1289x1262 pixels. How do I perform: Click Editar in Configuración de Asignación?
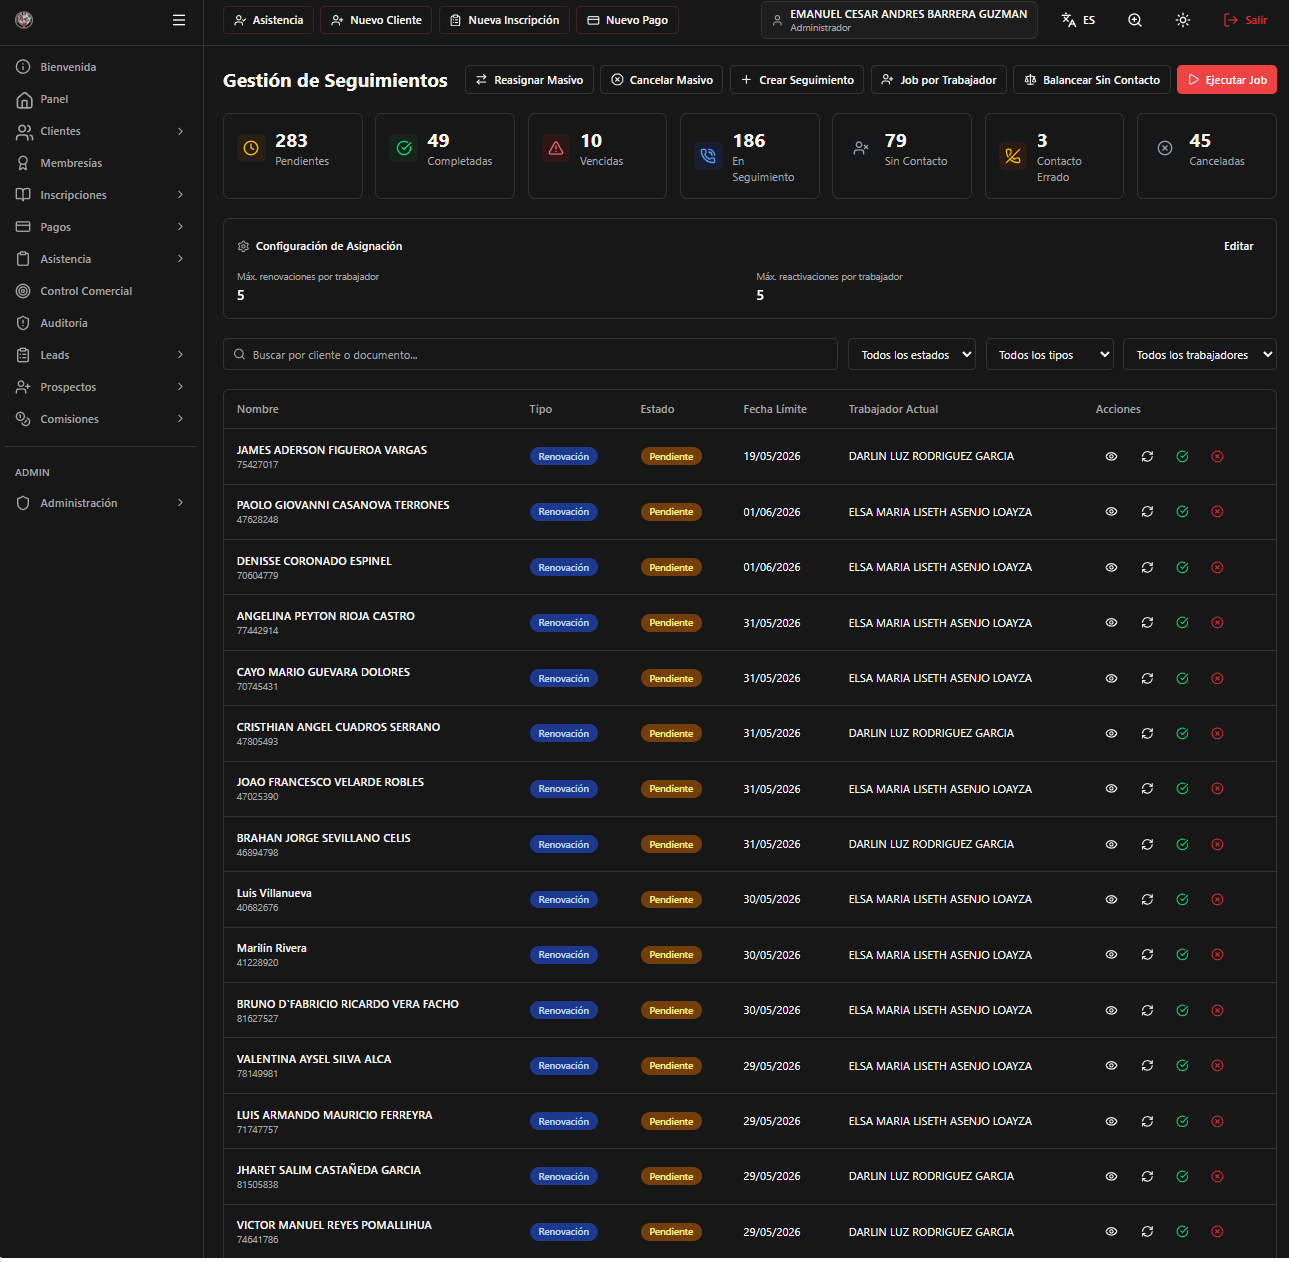[x=1238, y=246]
